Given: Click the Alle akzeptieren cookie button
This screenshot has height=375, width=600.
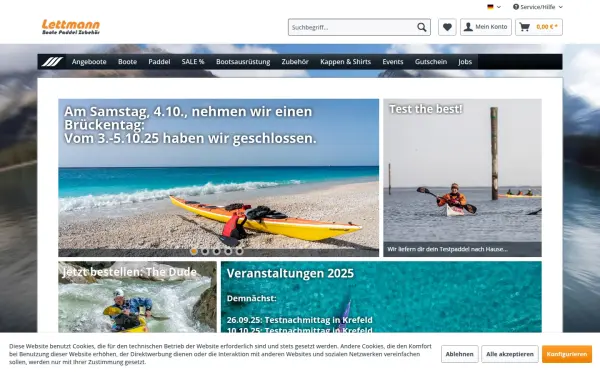Looking at the screenshot, I should coord(510,354).
